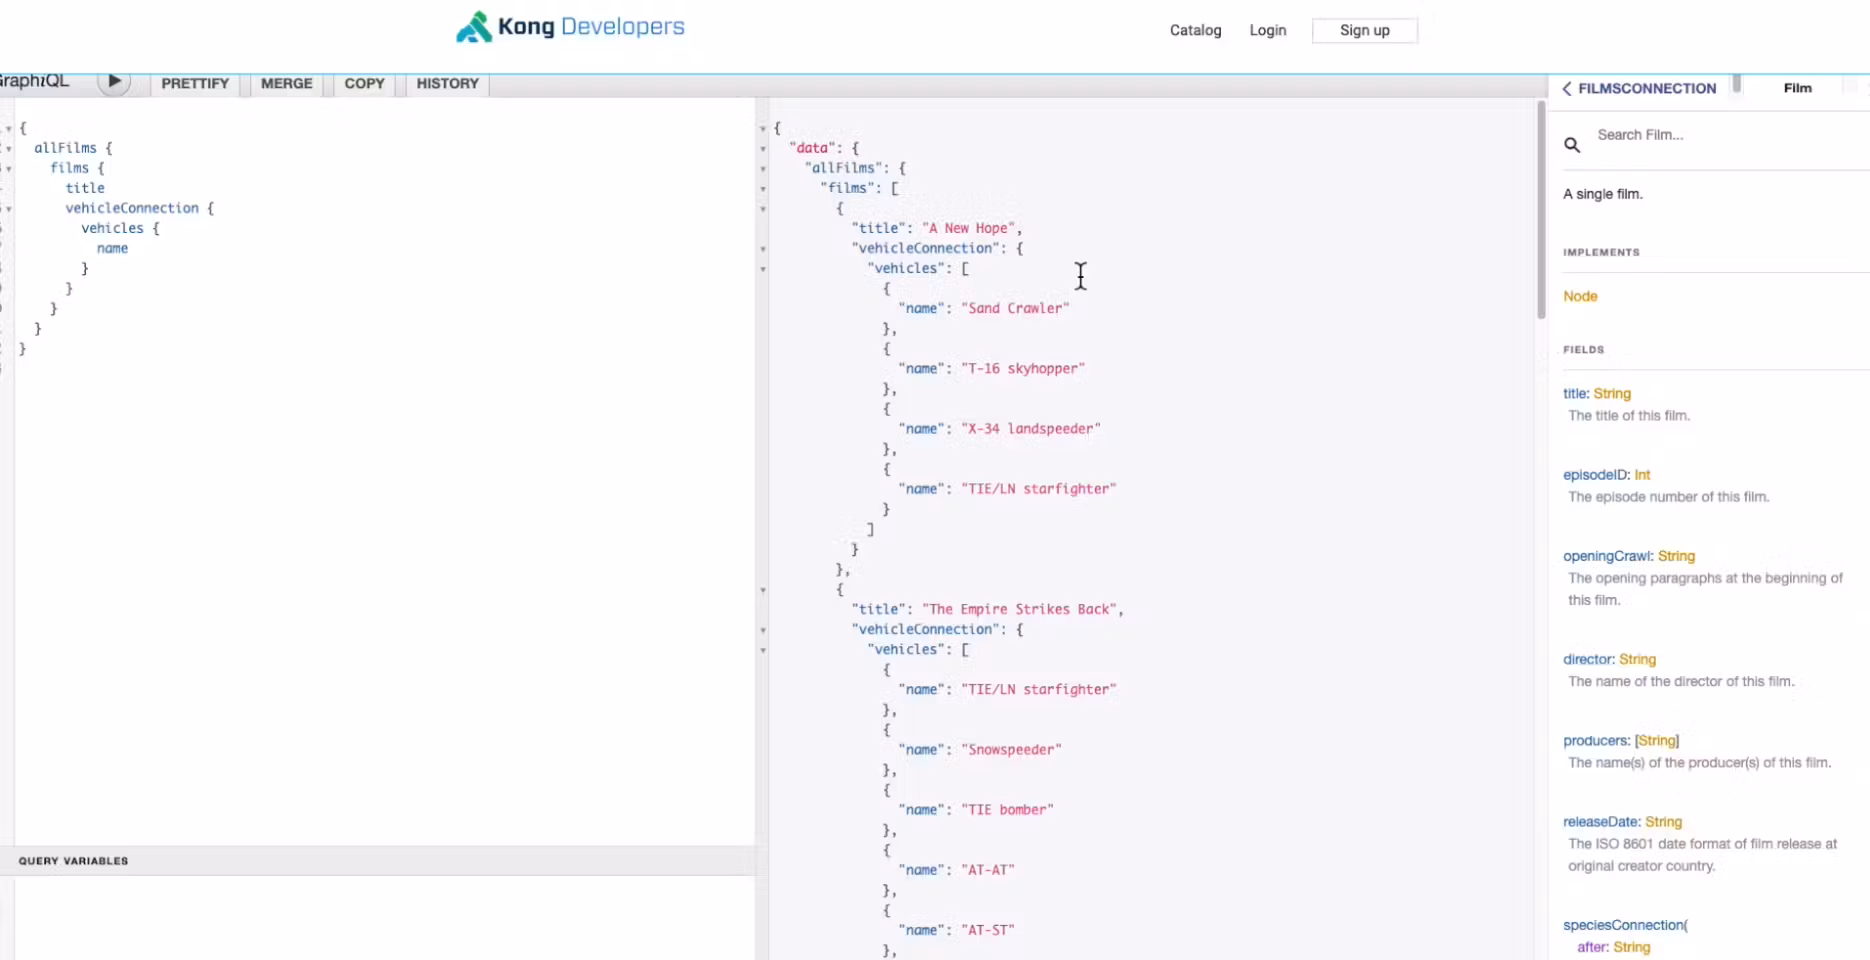Expand the Query Variables panel
Image resolution: width=1870 pixels, height=960 pixels.
click(74, 860)
